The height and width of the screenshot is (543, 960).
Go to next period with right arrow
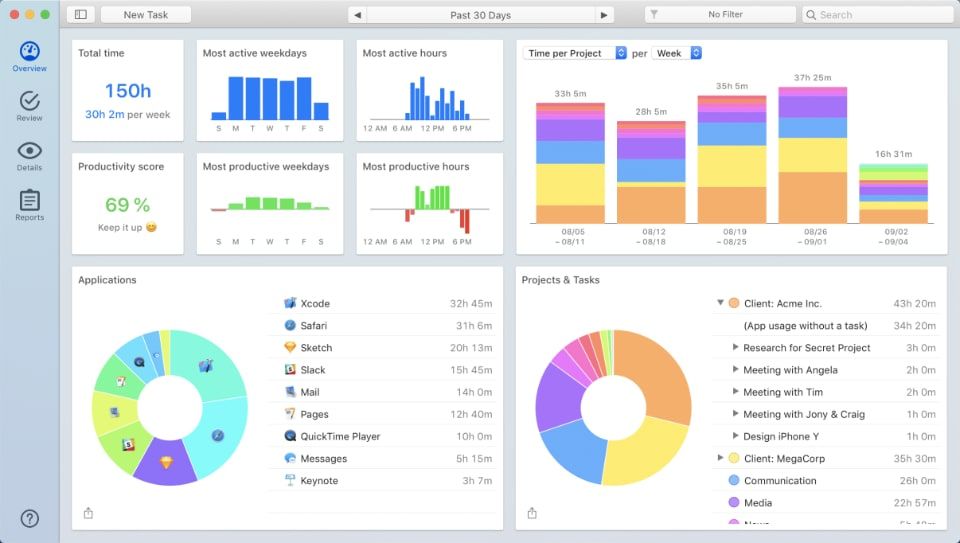pos(604,15)
